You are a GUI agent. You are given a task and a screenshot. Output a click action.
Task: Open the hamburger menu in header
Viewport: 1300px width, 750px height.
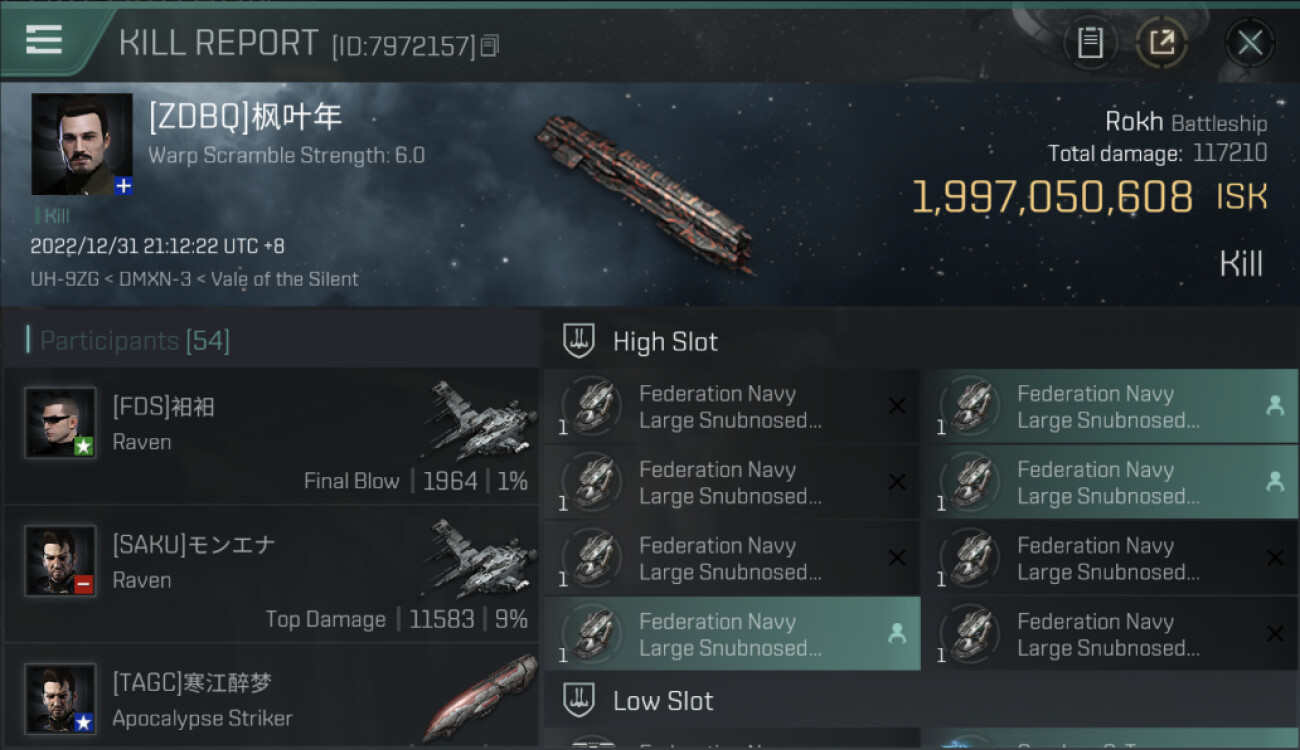click(x=44, y=40)
